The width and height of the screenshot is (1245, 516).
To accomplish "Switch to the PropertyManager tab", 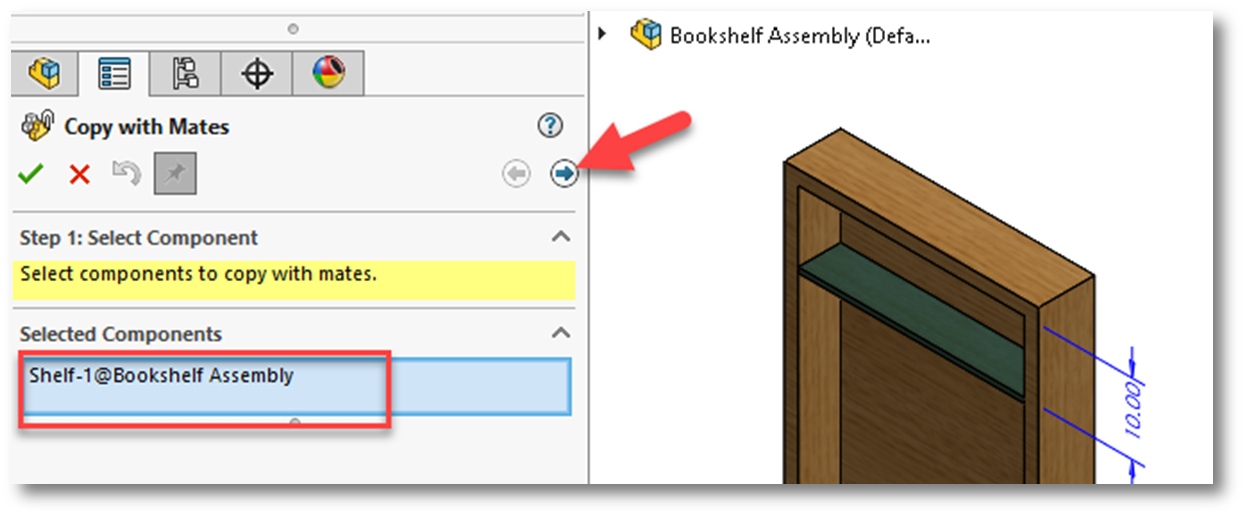I will (113, 73).
